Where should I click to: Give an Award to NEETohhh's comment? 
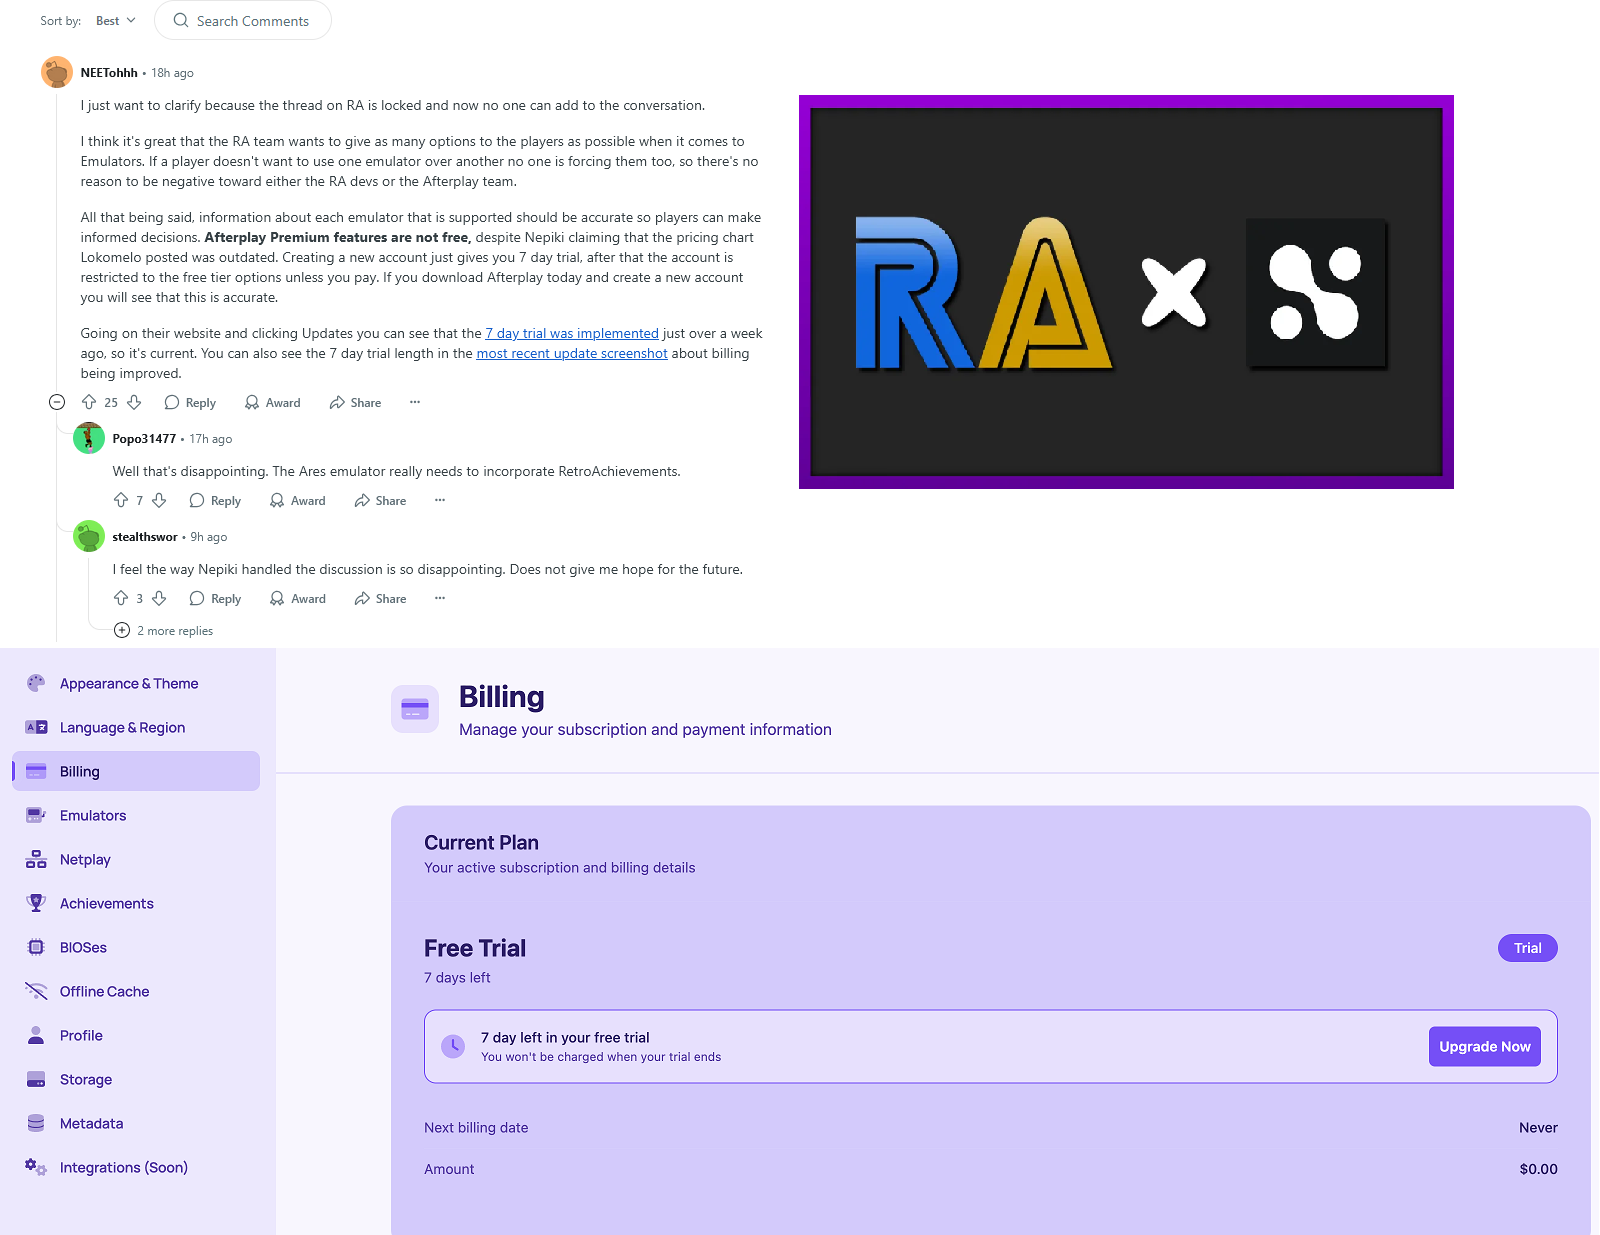pos(272,403)
